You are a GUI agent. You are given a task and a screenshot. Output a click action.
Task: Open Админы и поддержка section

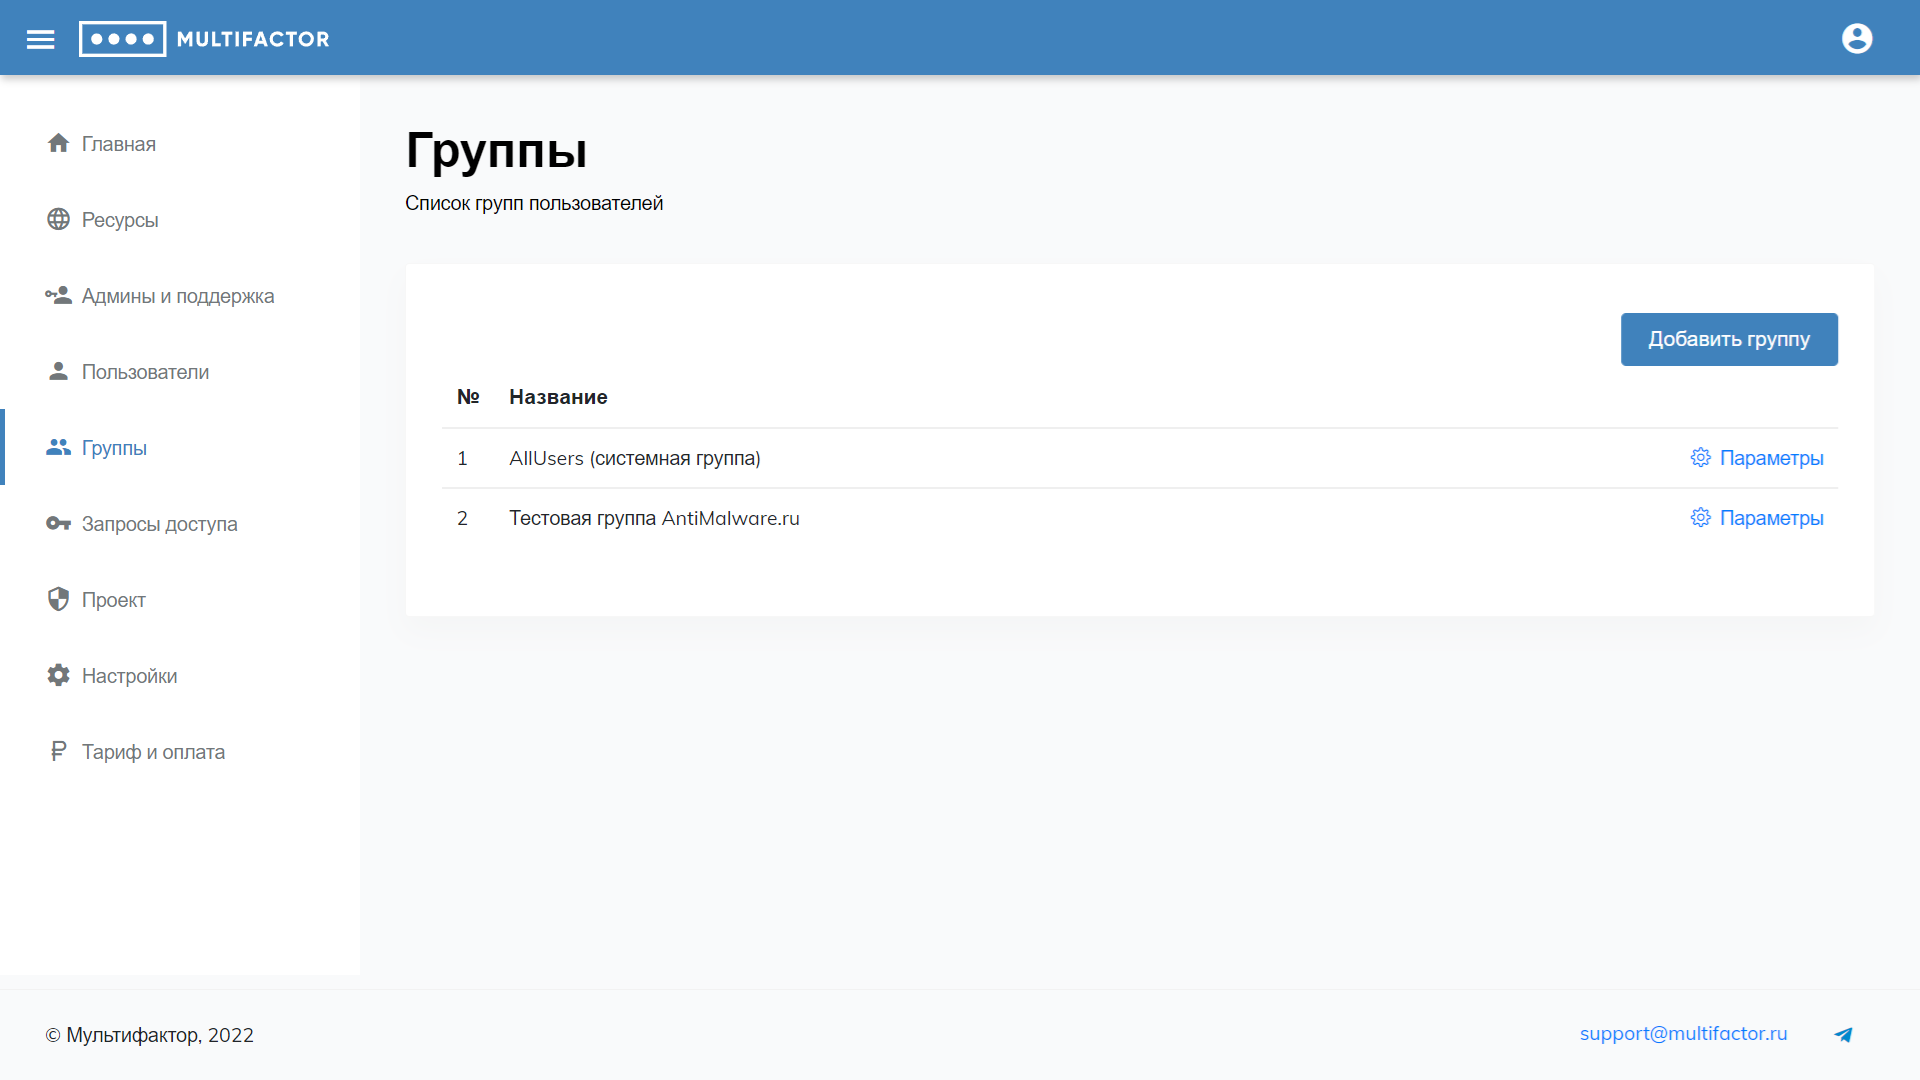click(177, 296)
